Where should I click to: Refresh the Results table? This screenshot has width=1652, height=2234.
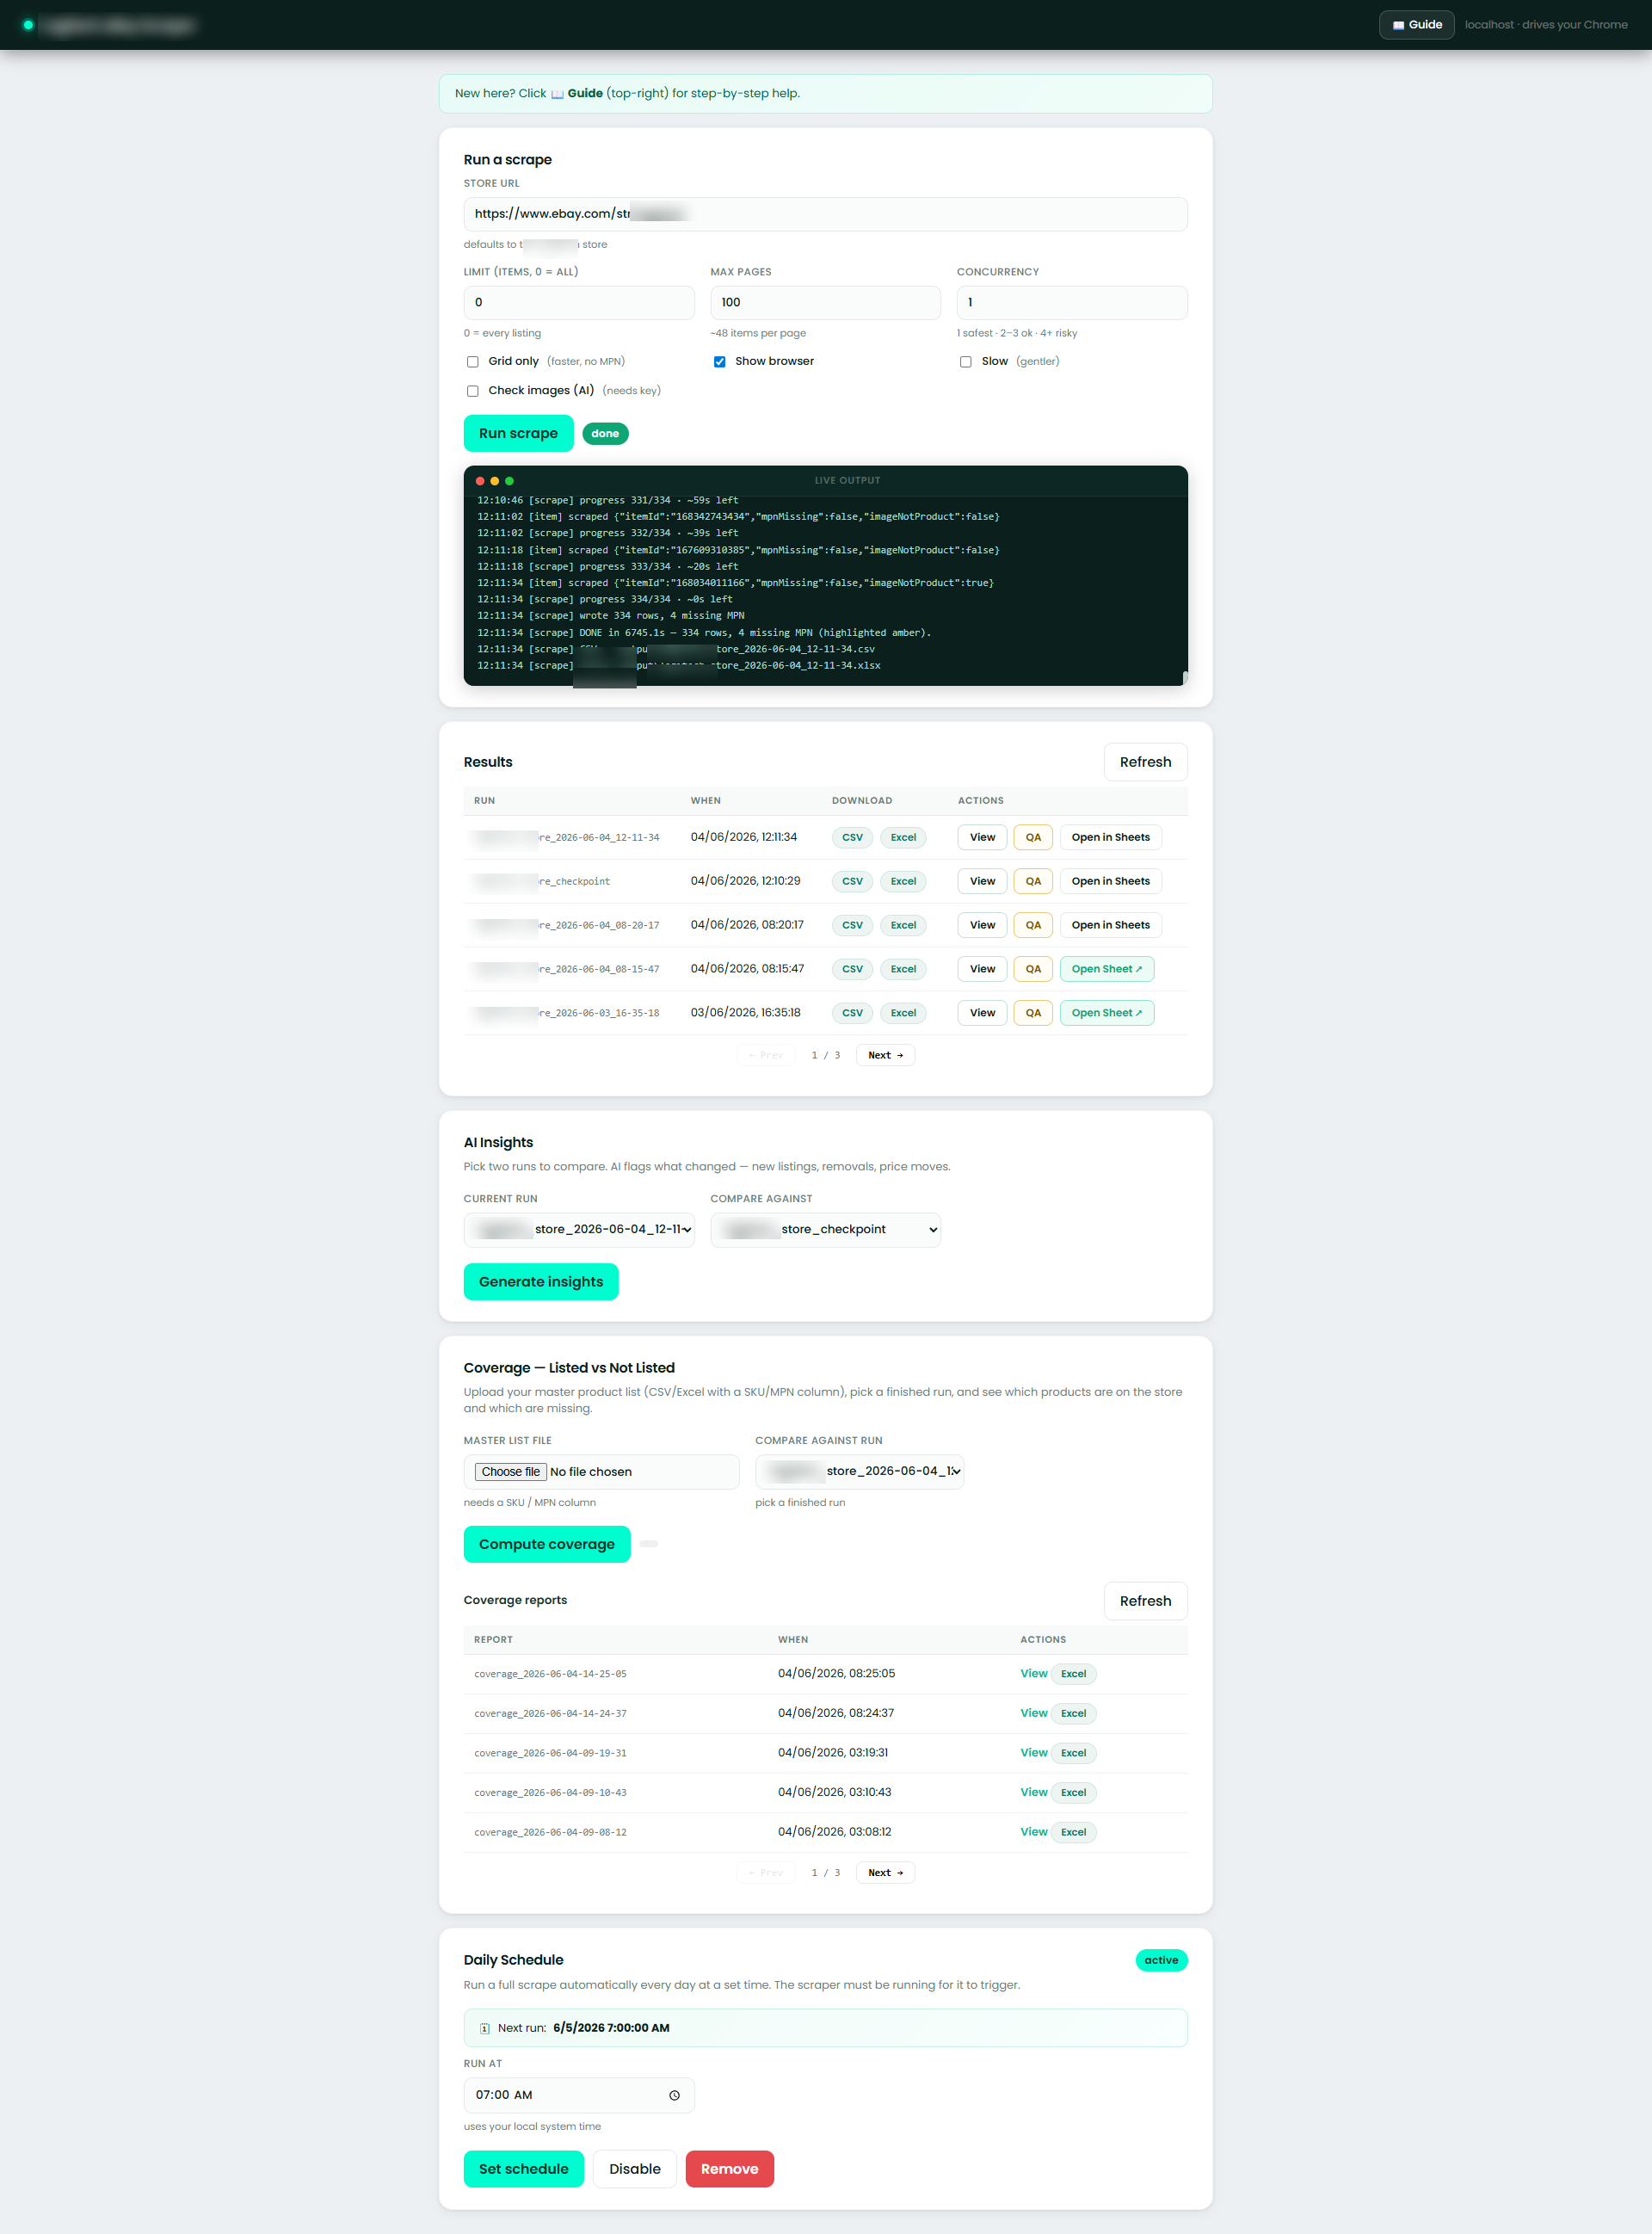1145,762
